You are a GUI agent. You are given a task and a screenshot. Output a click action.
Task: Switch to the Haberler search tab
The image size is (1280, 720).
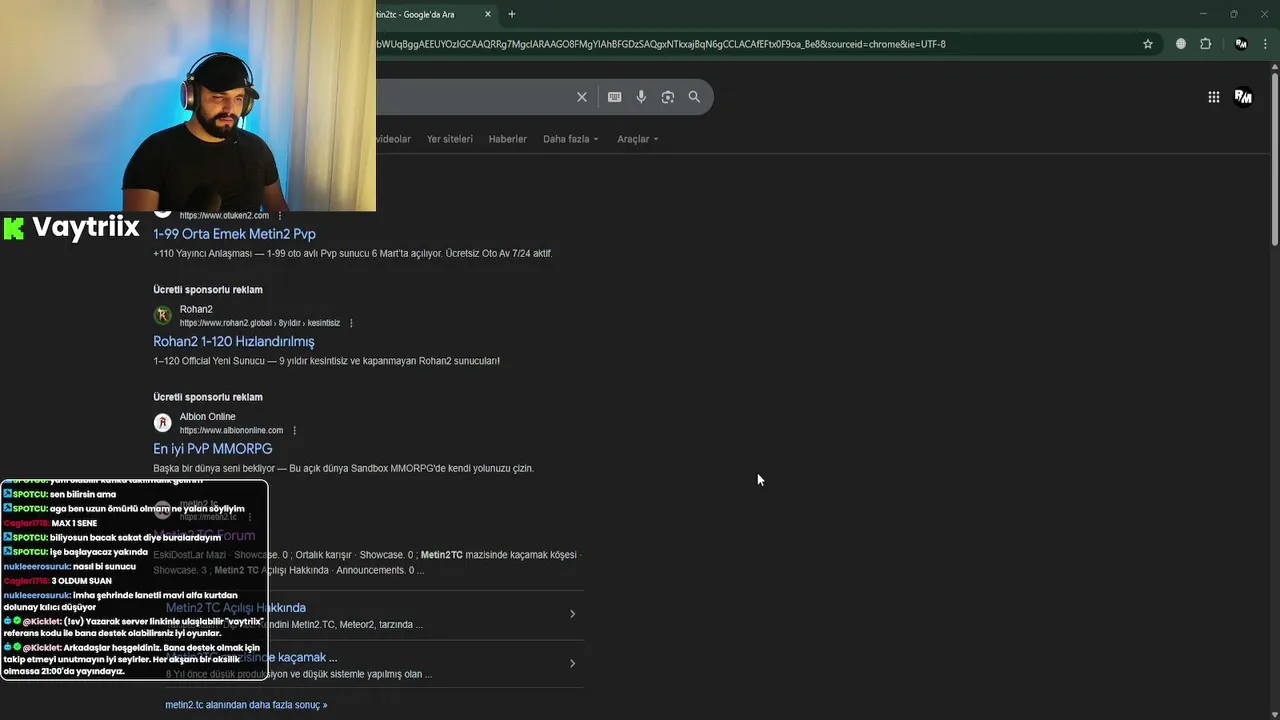[507, 139]
